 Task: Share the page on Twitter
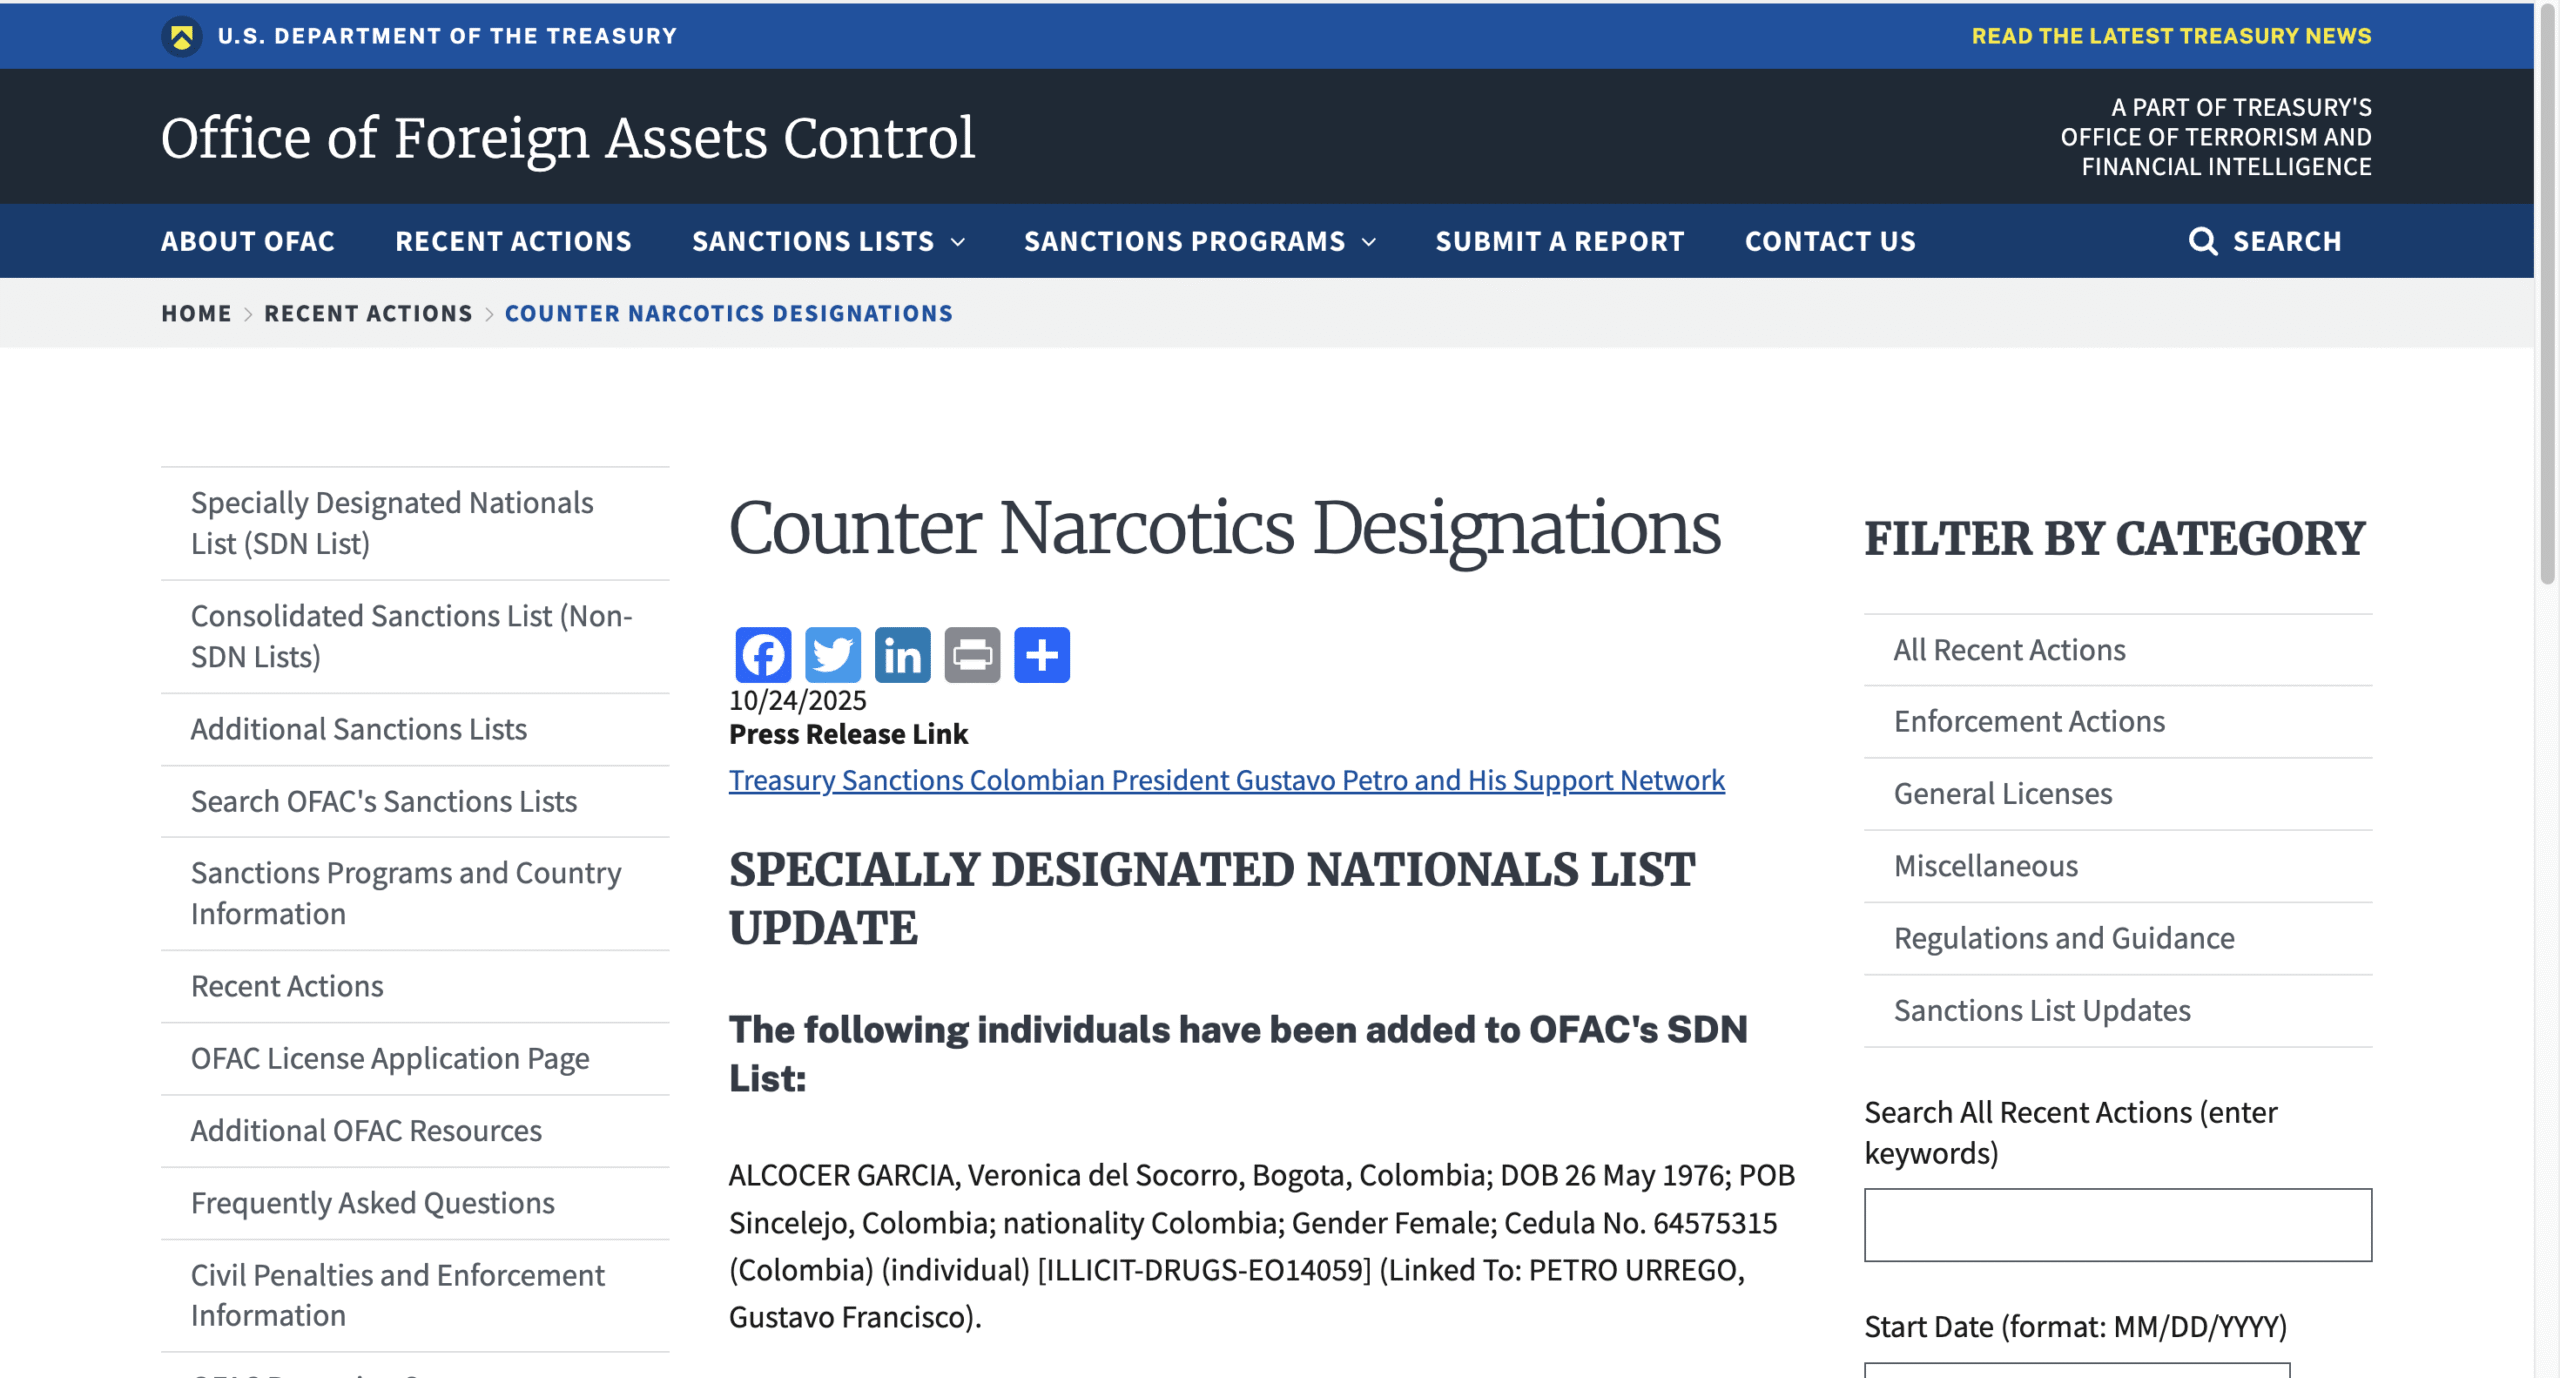click(x=832, y=655)
